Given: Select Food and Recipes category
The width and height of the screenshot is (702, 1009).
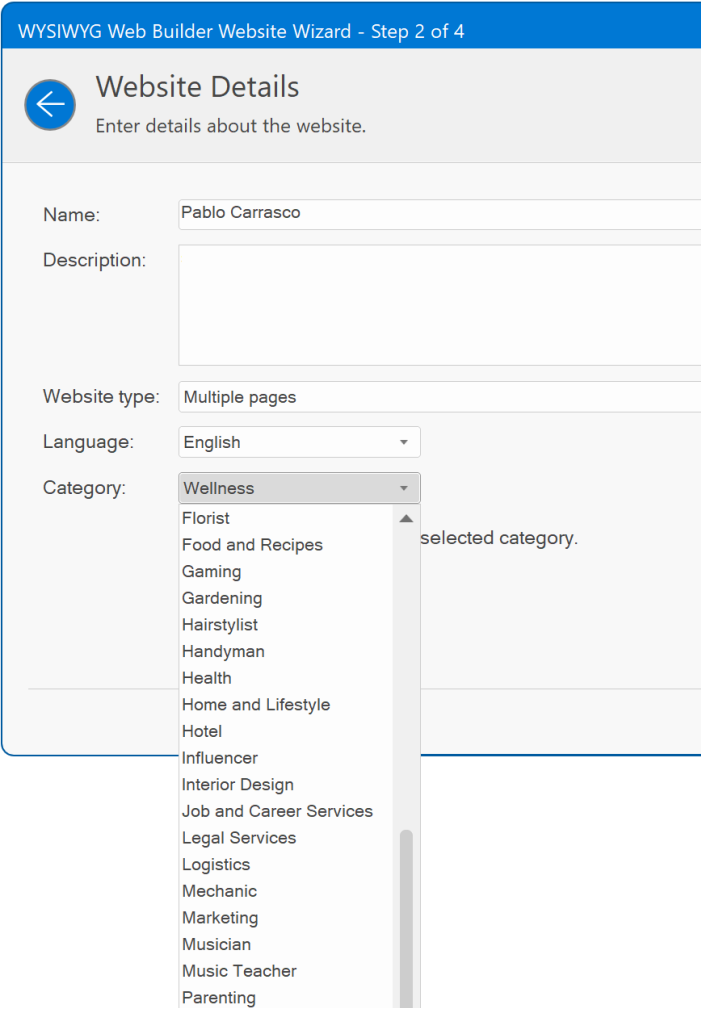Looking at the screenshot, I should [x=286, y=545].
